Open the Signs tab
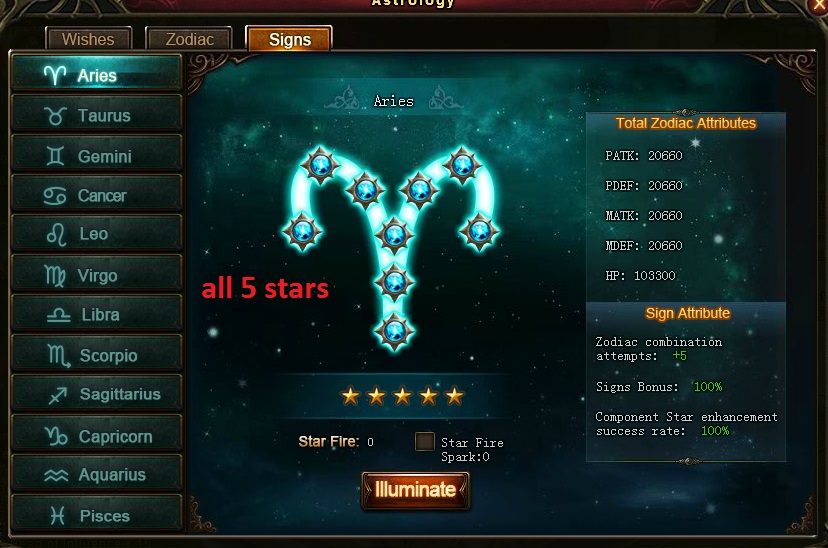The image size is (828, 548). [289, 39]
